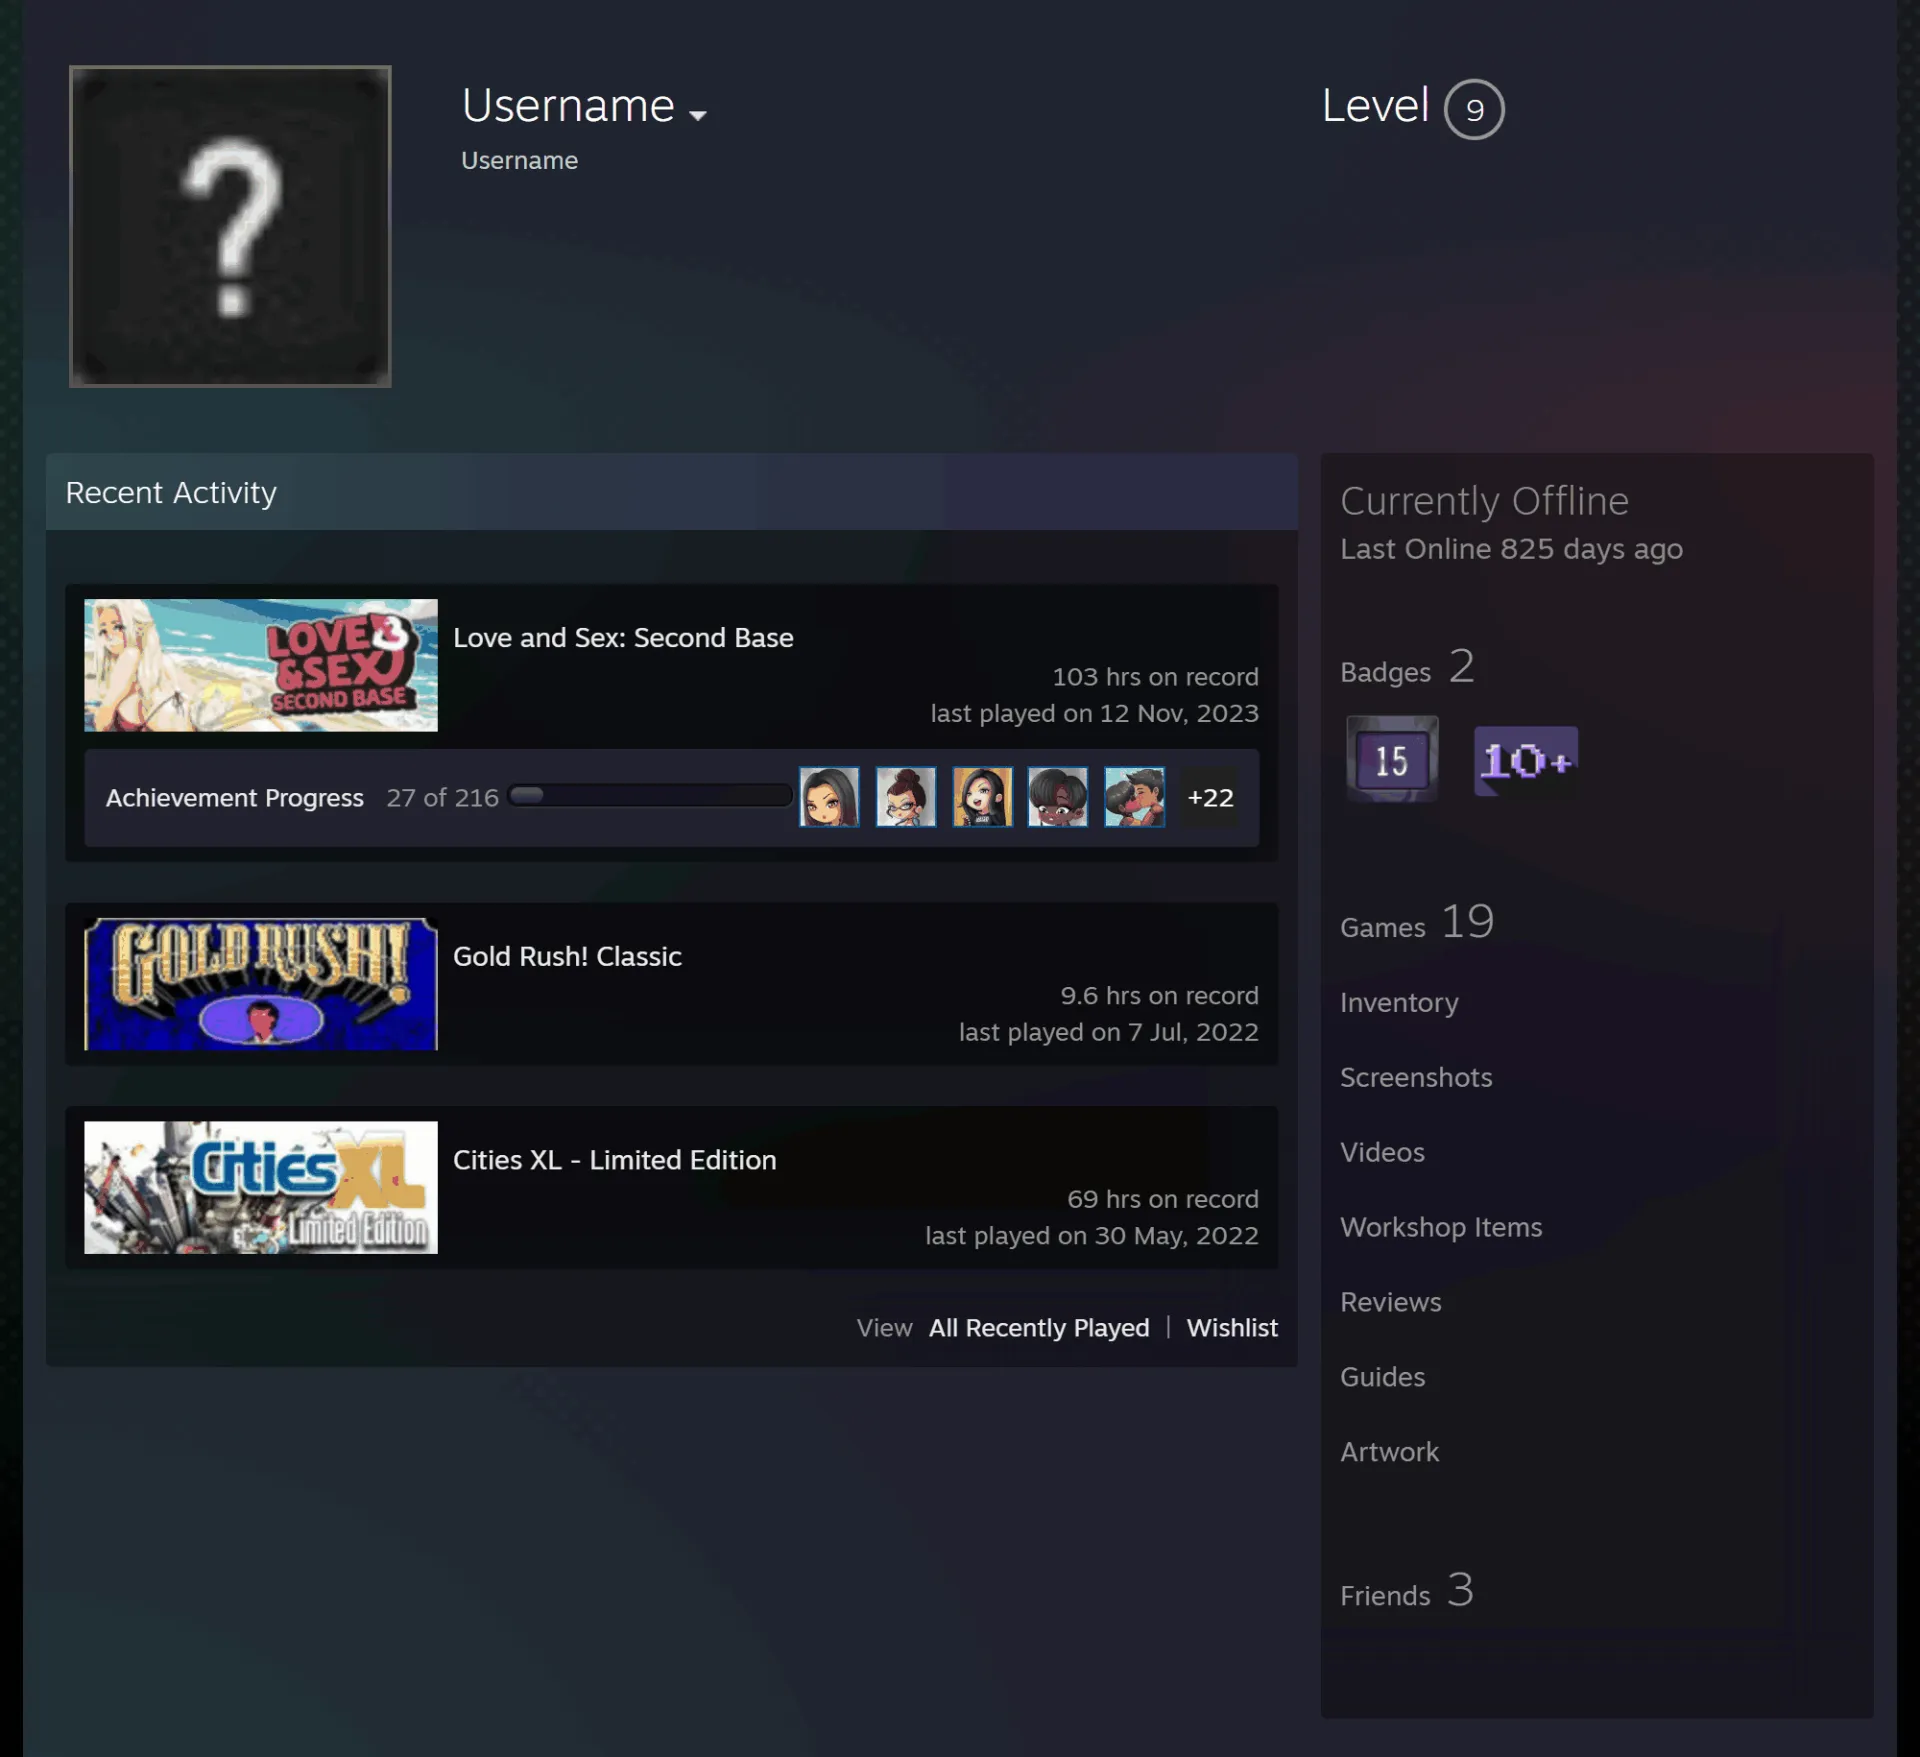
Task: Go to the Videos section
Action: [1382, 1153]
